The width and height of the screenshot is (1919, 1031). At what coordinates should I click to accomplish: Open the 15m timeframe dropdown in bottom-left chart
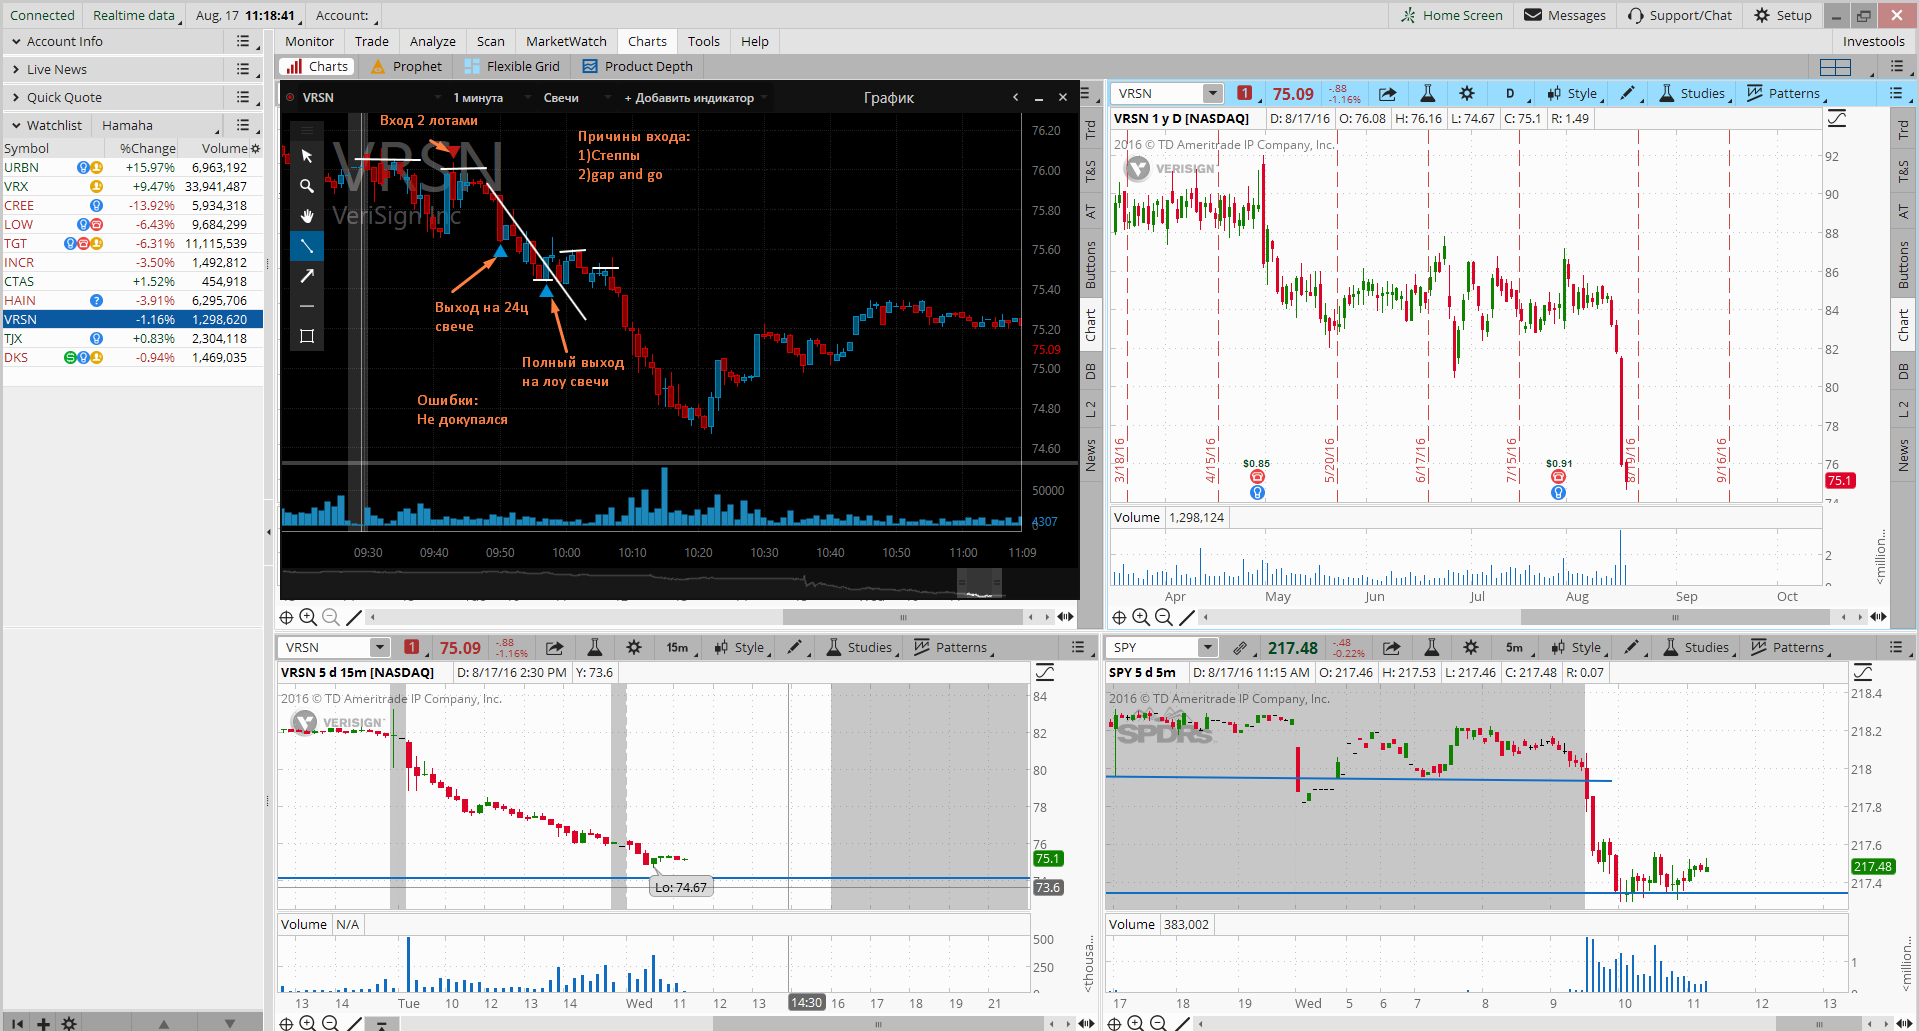(679, 647)
